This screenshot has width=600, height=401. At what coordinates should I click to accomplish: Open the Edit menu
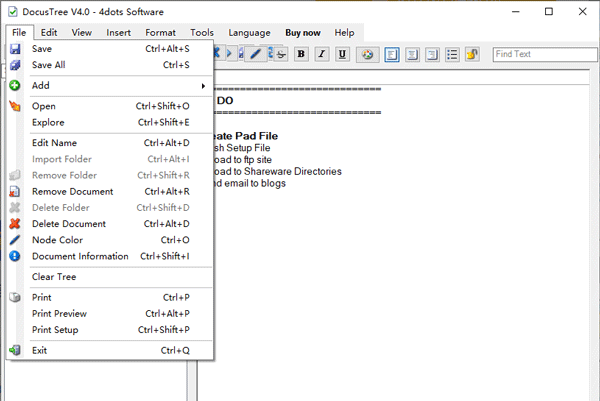(x=49, y=33)
